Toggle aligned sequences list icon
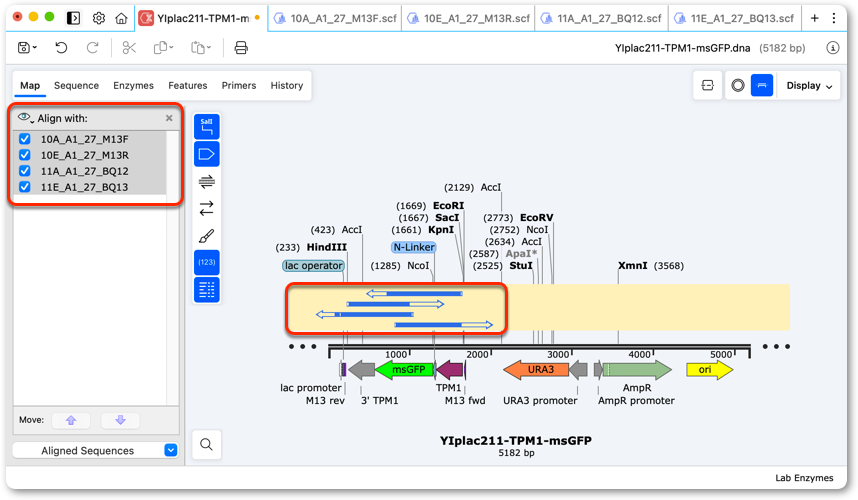The width and height of the screenshot is (858, 500). pyautogui.click(x=207, y=290)
